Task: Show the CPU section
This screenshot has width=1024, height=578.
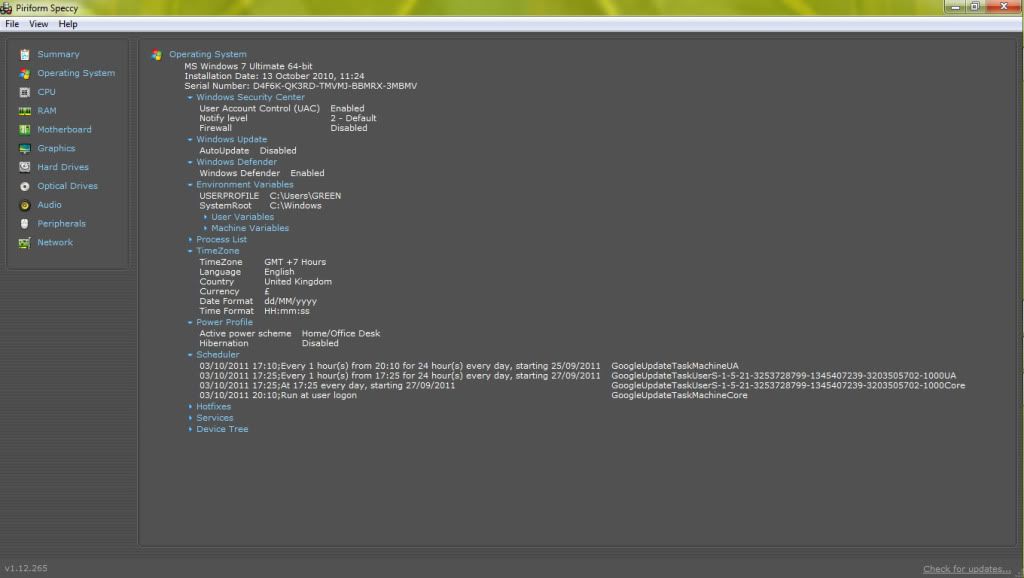Action: point(46,92)
